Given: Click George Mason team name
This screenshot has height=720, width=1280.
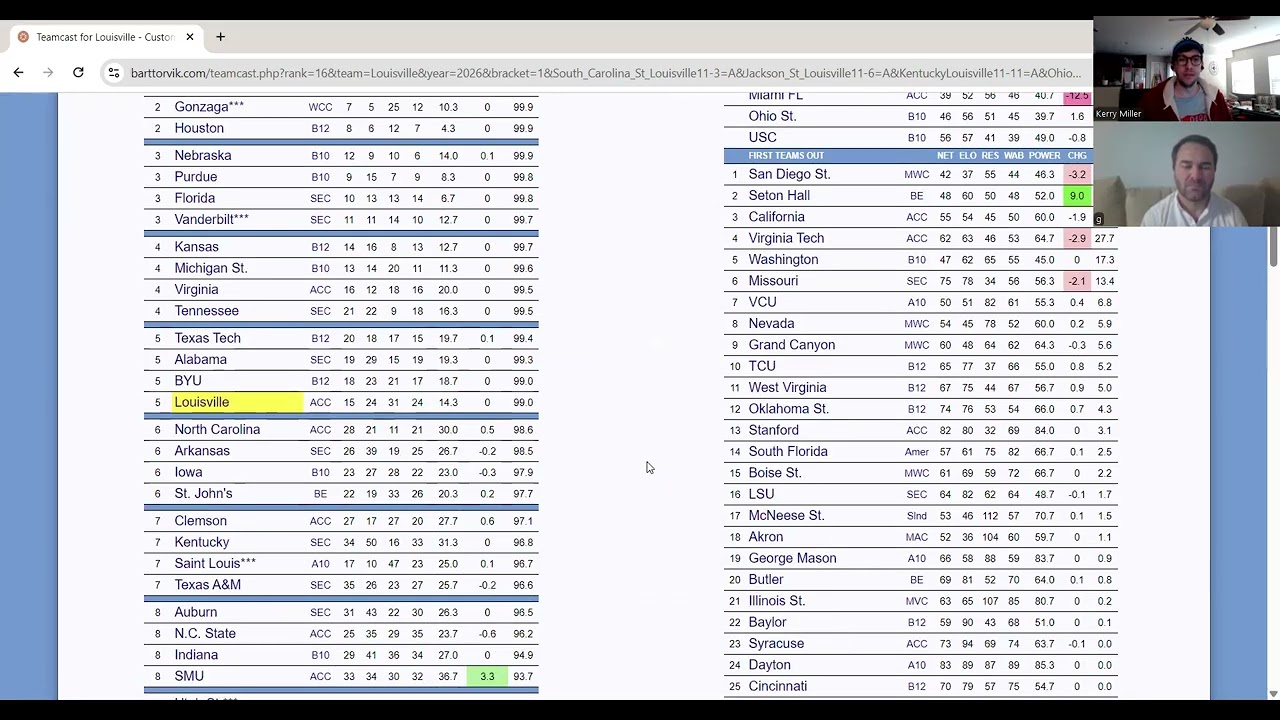Looking at the screenshot, I should click(x=792, y=558).
